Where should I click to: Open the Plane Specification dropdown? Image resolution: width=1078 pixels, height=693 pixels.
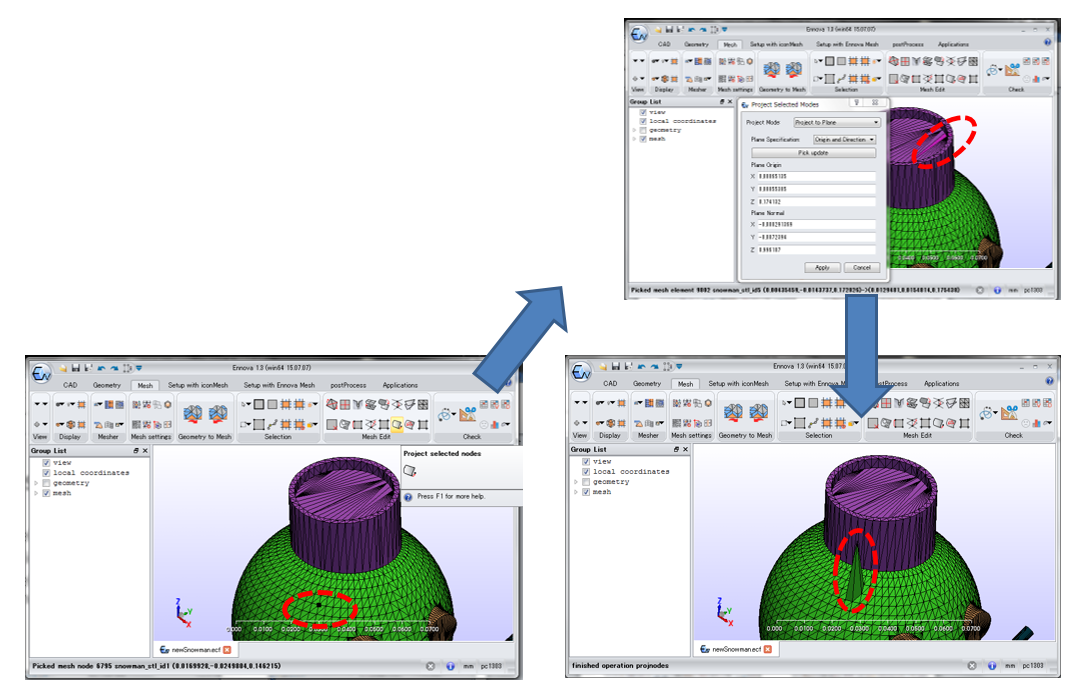tap(844, 140)
